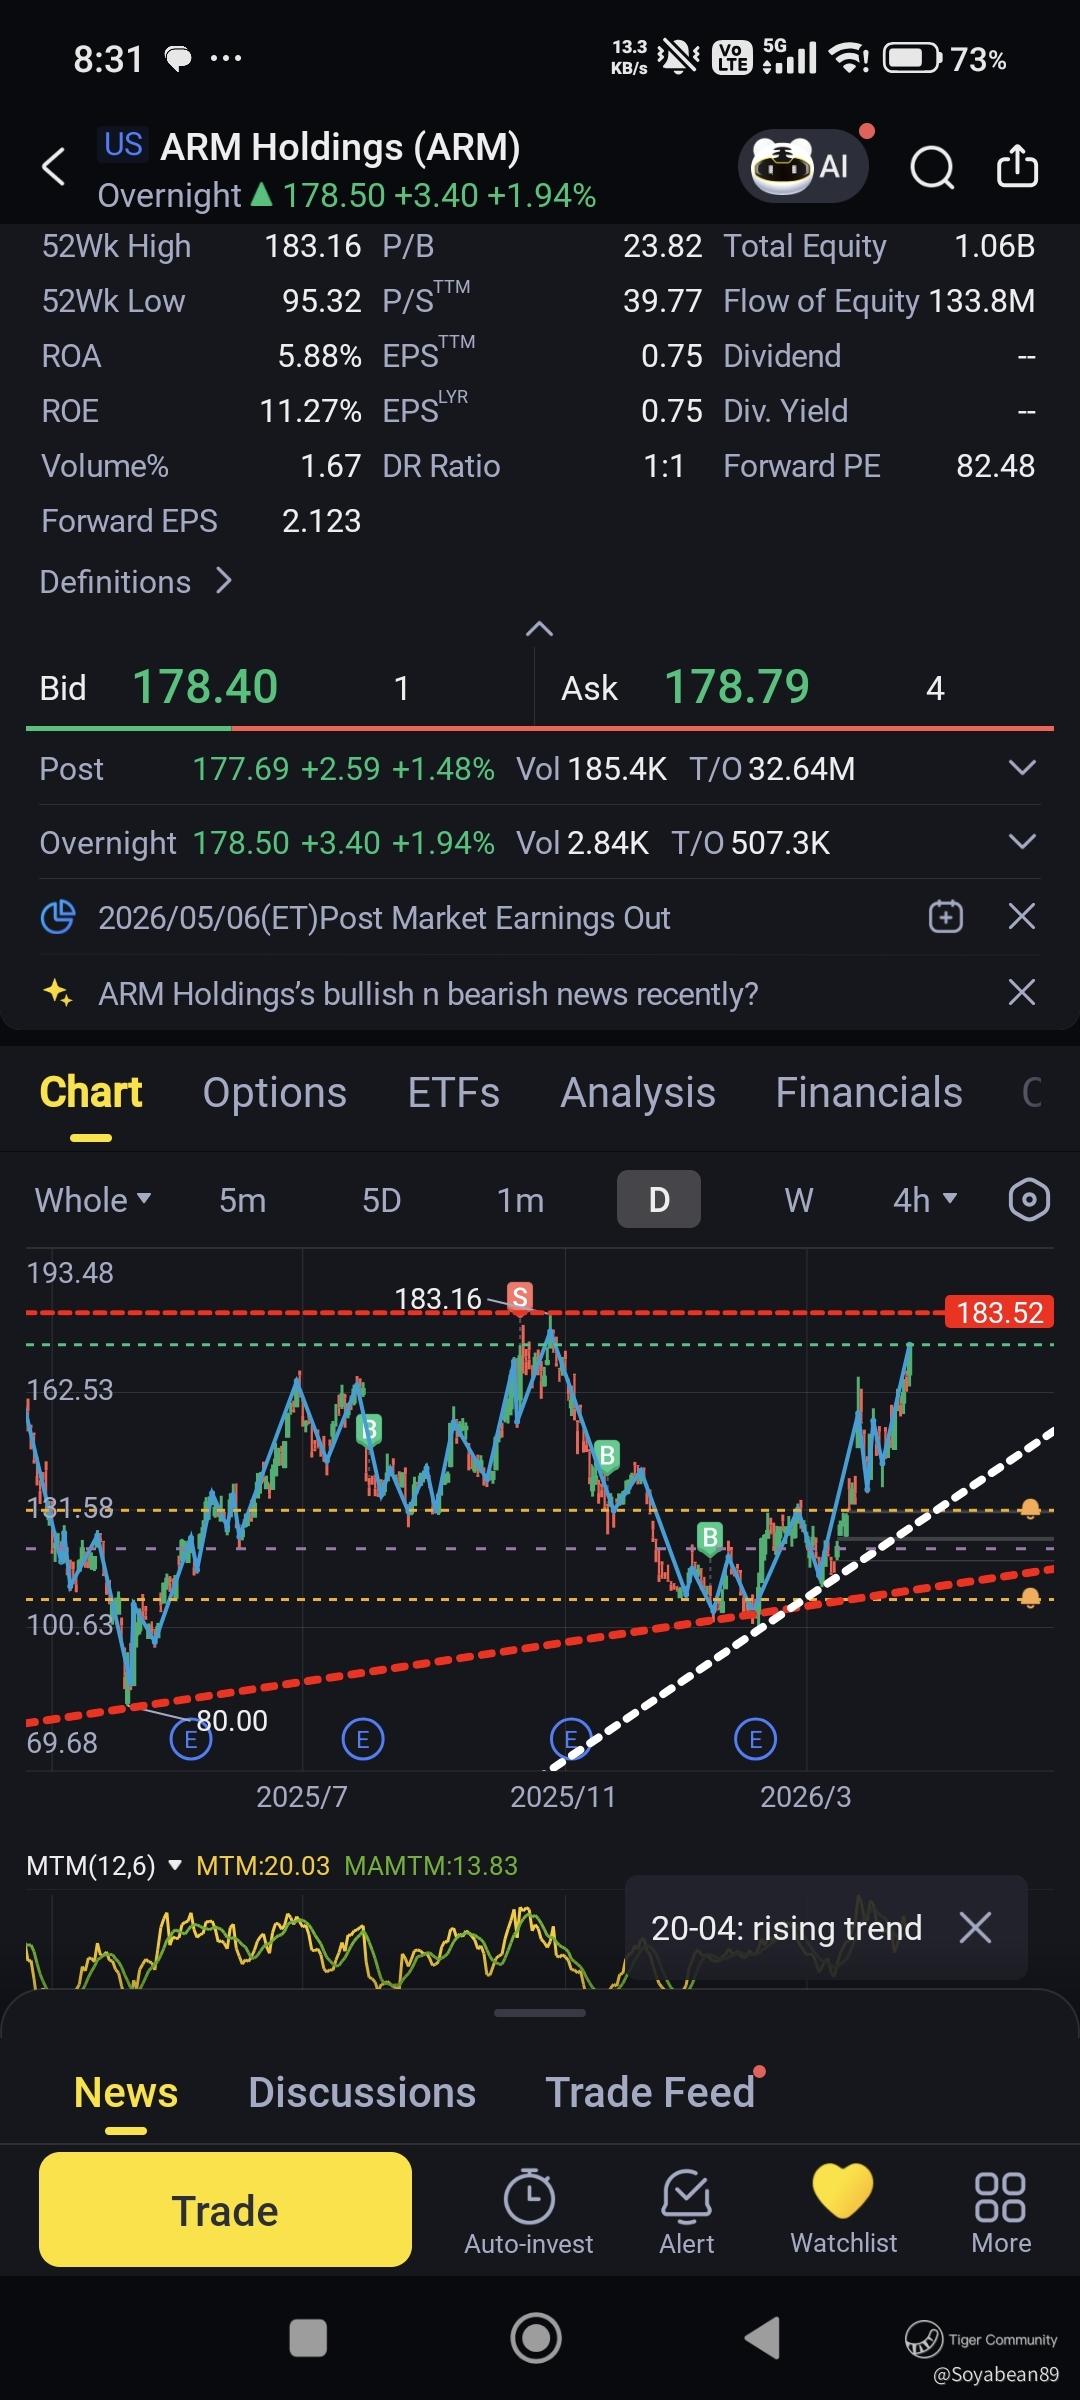Add earnings date to calendar icon

tap(946, 917)
